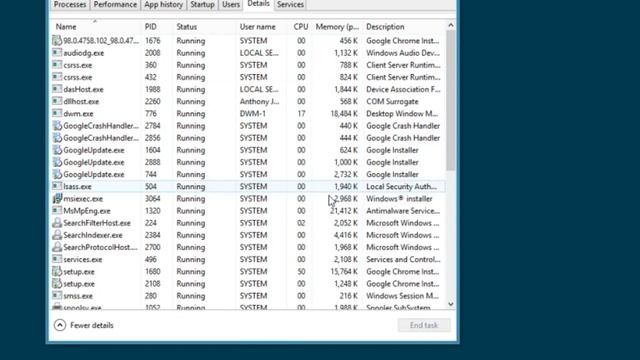Click the Windows Audio Dev description
This screenshot has height=360, width=640.
pyautogui.click(x=403, y=53)
